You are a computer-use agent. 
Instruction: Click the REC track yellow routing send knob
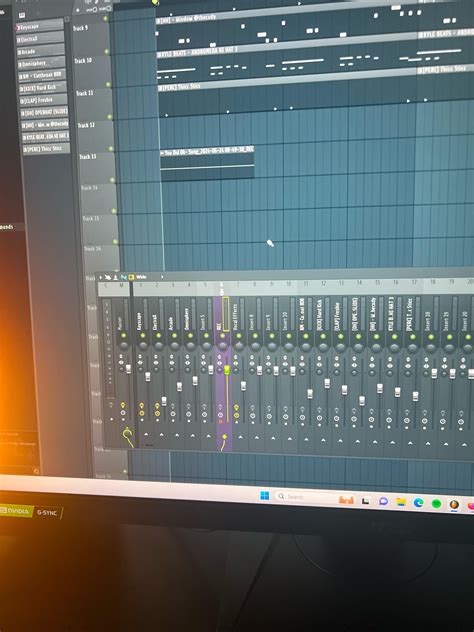point(225,437)
